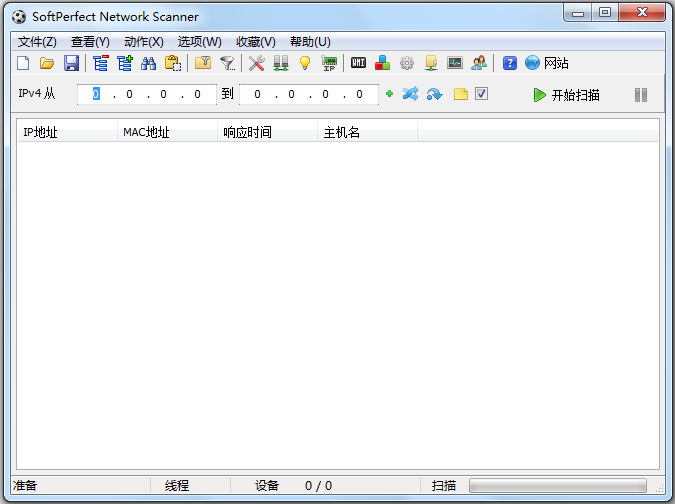Click 线程 status bar label

coord(177,485)
